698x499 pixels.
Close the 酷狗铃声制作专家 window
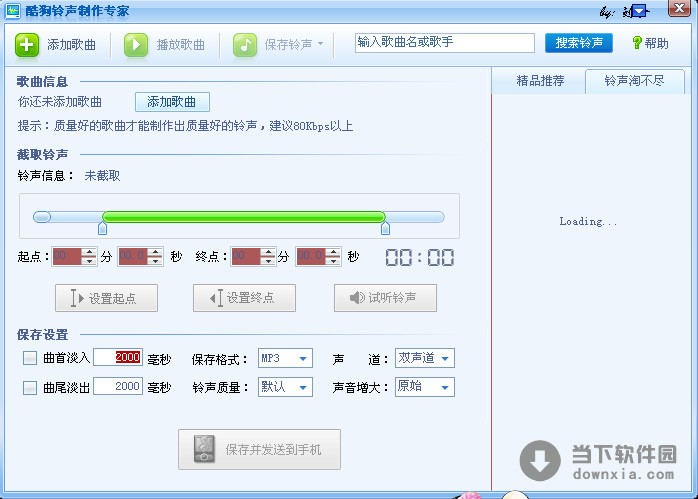point(679,8)
